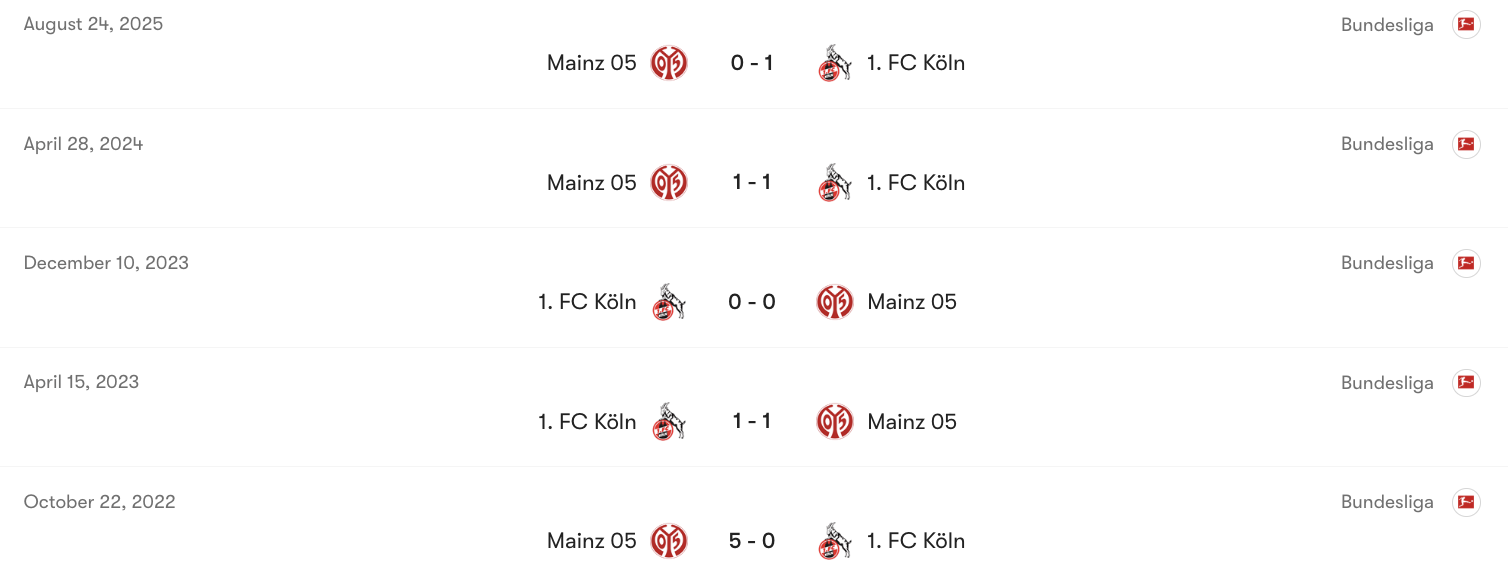Click the December 10, 2023 date

click(x=106, y=263)
